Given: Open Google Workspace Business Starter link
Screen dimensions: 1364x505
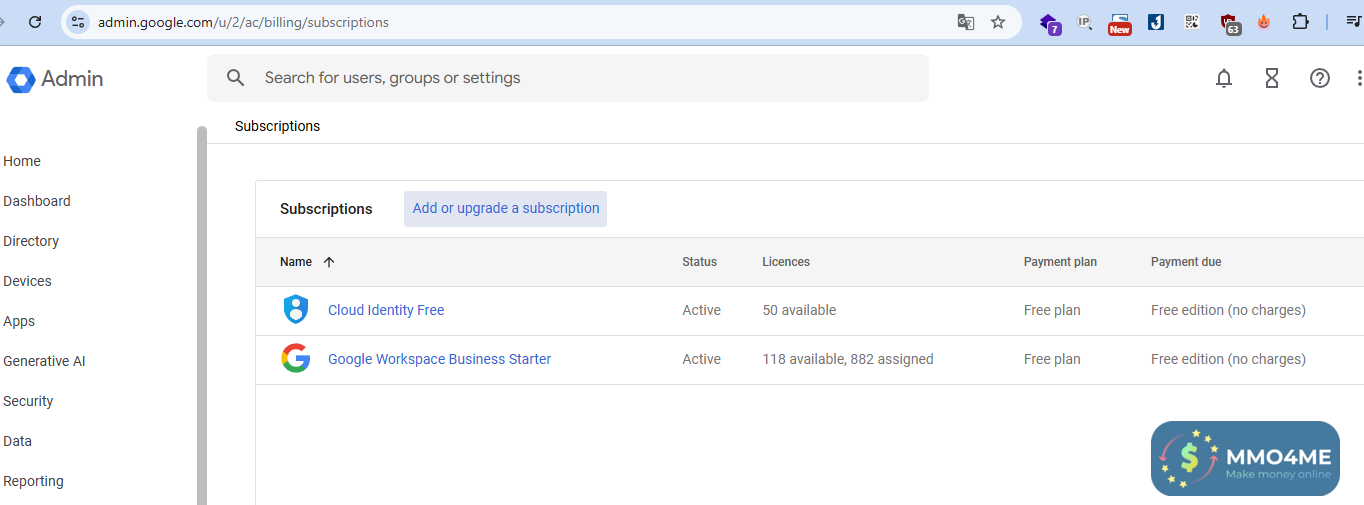Looking at the screenshot, I should [439, 359].
